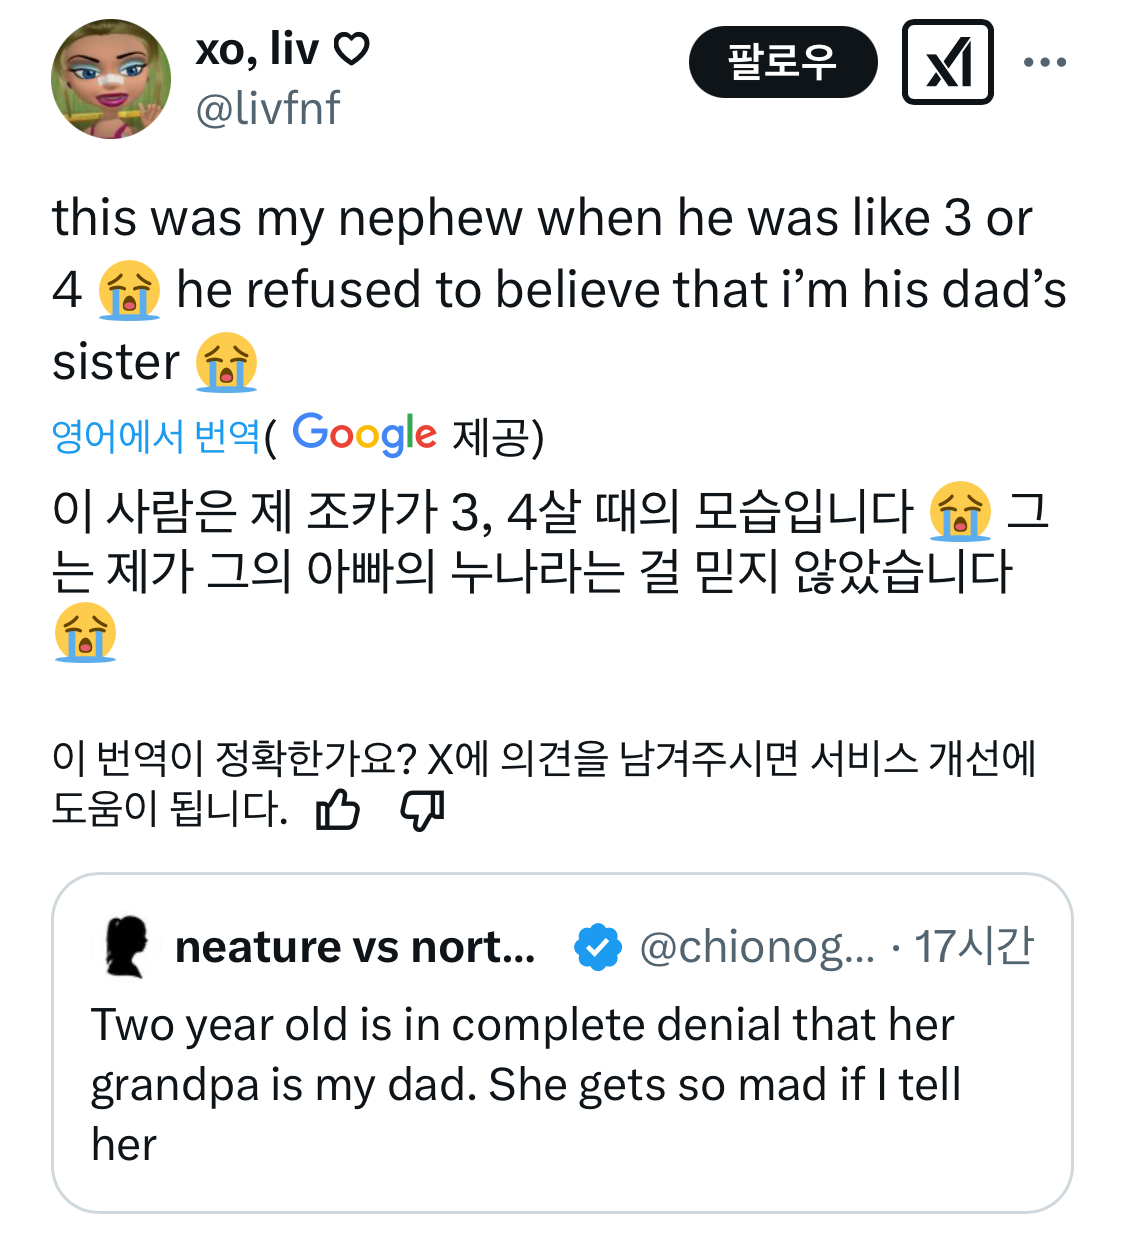The width and height of the screenshot is (1125, 1238).
Task: Click the 영어에서 번역 translation link
Action: click(x=156, y=436)
